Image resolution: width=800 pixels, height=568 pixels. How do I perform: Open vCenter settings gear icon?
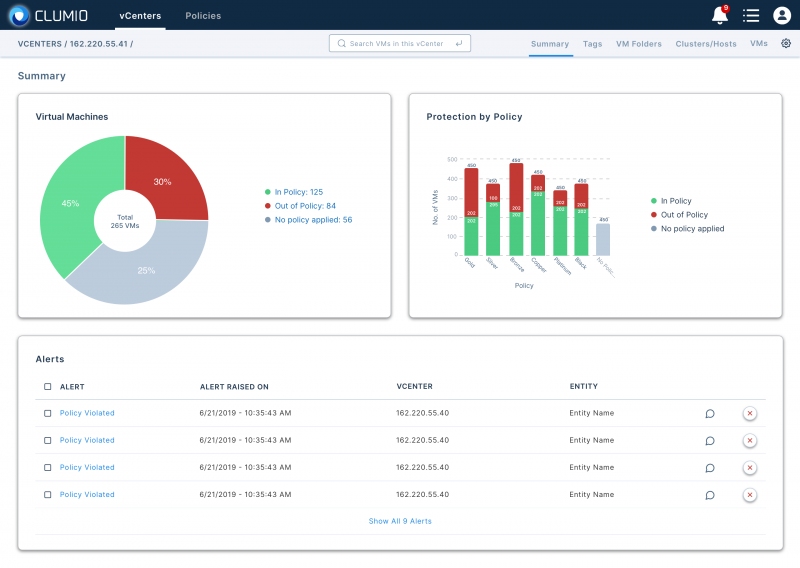pyautogui.click(x=786, y=43)
